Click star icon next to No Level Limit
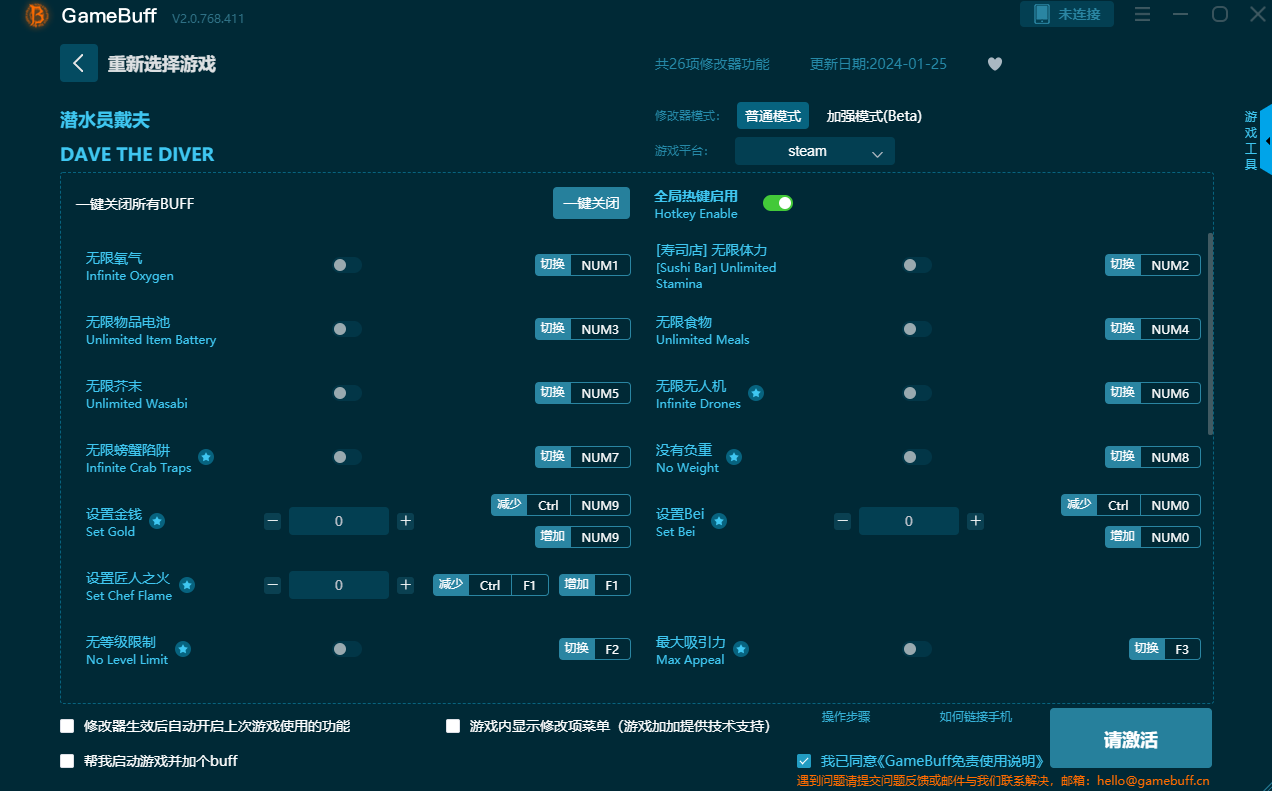Image resolution: width=1272 pixels, height=791 pixels. pyautogui.click(x=184, y=649)
